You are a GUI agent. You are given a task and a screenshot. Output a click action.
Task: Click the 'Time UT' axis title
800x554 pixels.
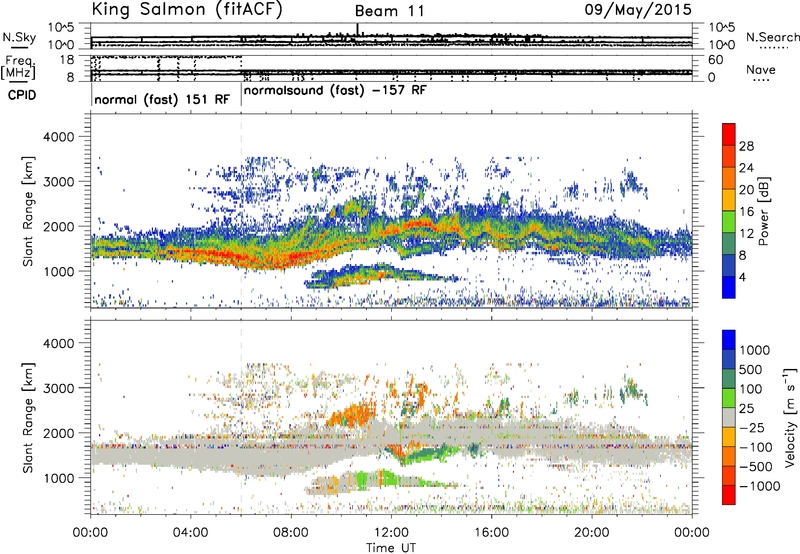(391, 548)
